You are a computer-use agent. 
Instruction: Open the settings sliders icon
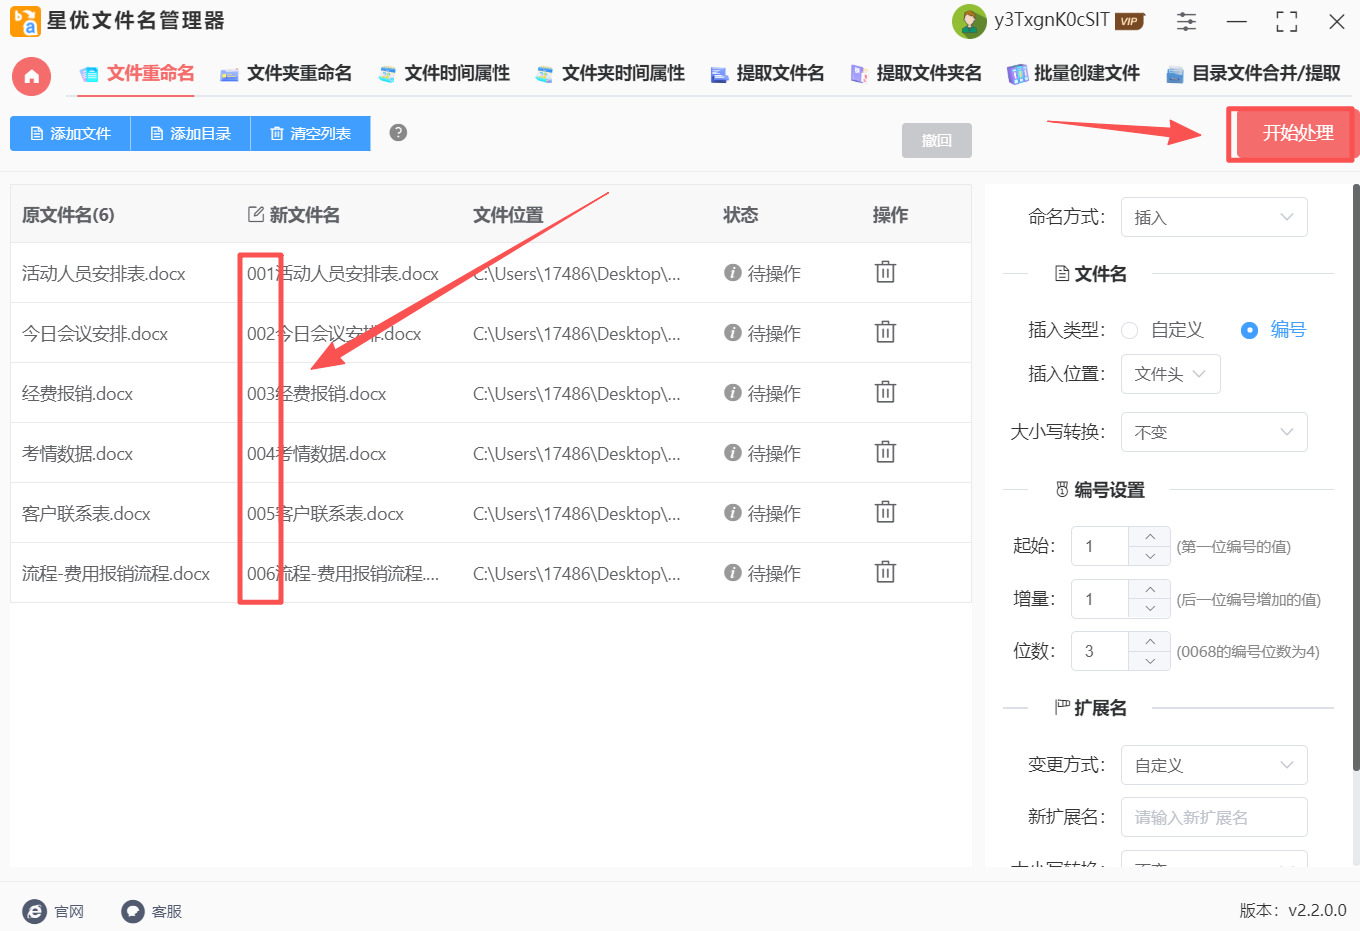(x=1187, y=21)
